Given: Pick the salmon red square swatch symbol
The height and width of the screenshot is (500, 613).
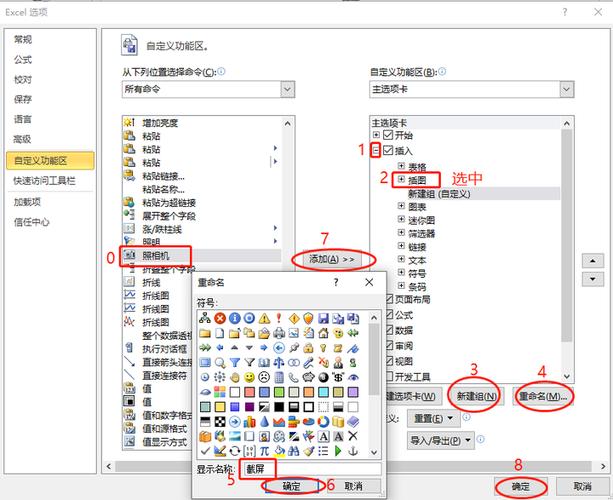Looking at the screenshot, I should [x=249, y=392].
